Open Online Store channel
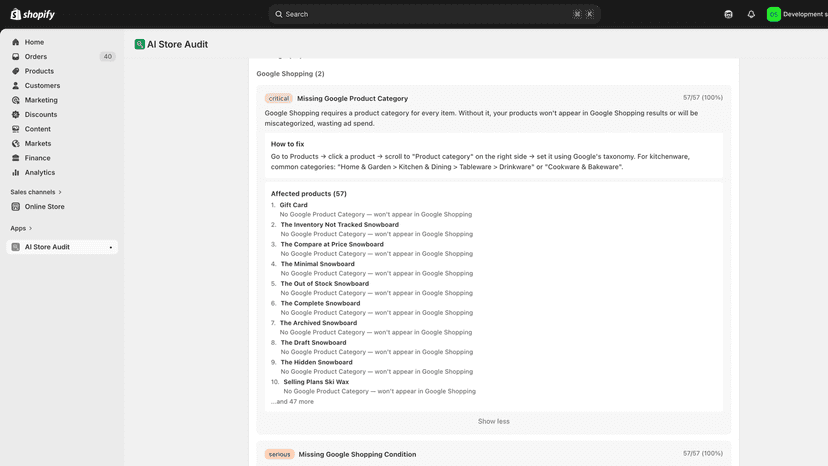Screen dimensions: 828x466 tap(44, 207)
